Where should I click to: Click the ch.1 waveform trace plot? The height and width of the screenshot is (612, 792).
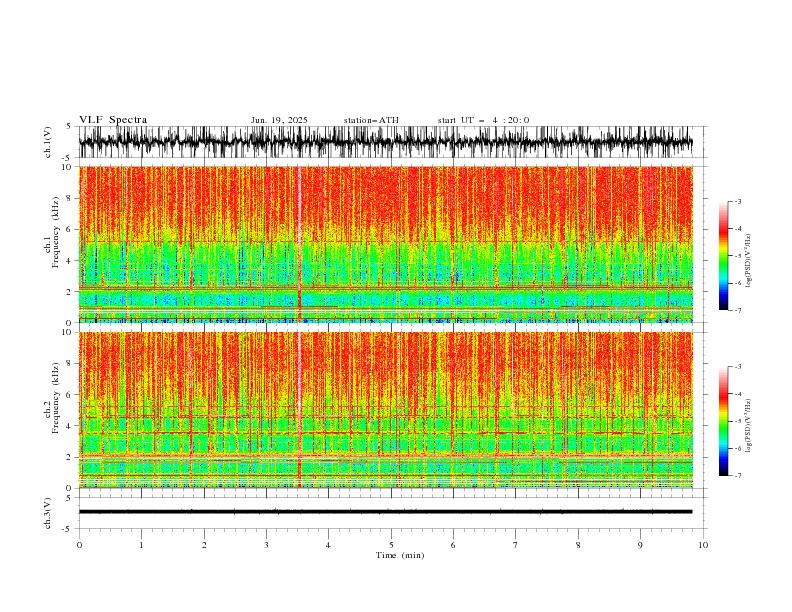coord(385,142)
